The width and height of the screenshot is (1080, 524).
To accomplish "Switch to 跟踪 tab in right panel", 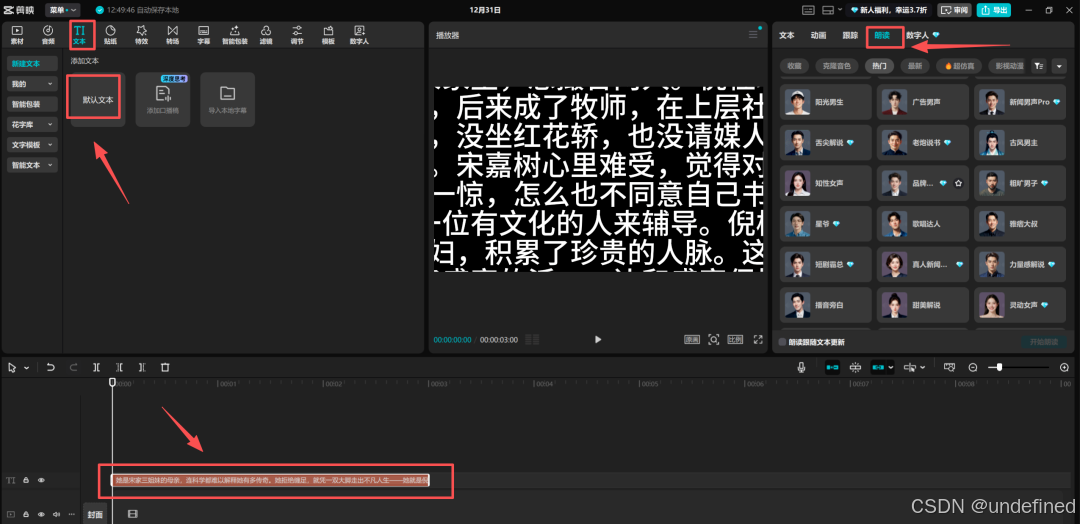I will (x=851, y=35).
